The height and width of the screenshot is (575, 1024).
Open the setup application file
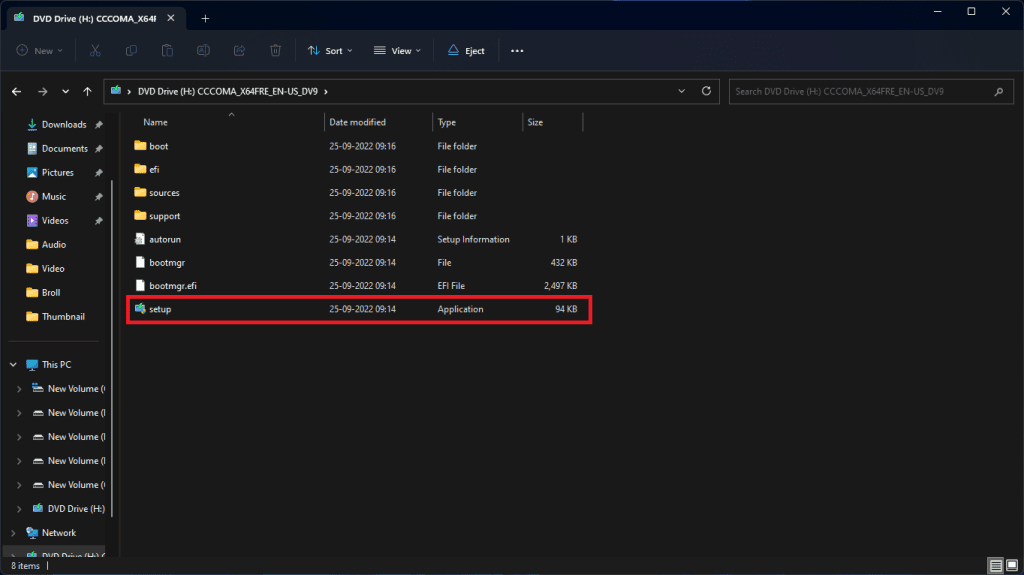point(161,310)
